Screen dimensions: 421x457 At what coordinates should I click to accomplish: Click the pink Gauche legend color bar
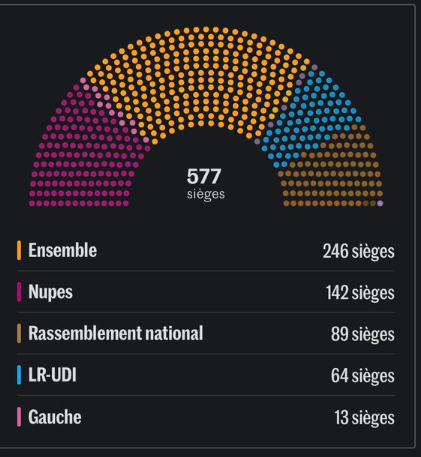click(x=19, y=417)
